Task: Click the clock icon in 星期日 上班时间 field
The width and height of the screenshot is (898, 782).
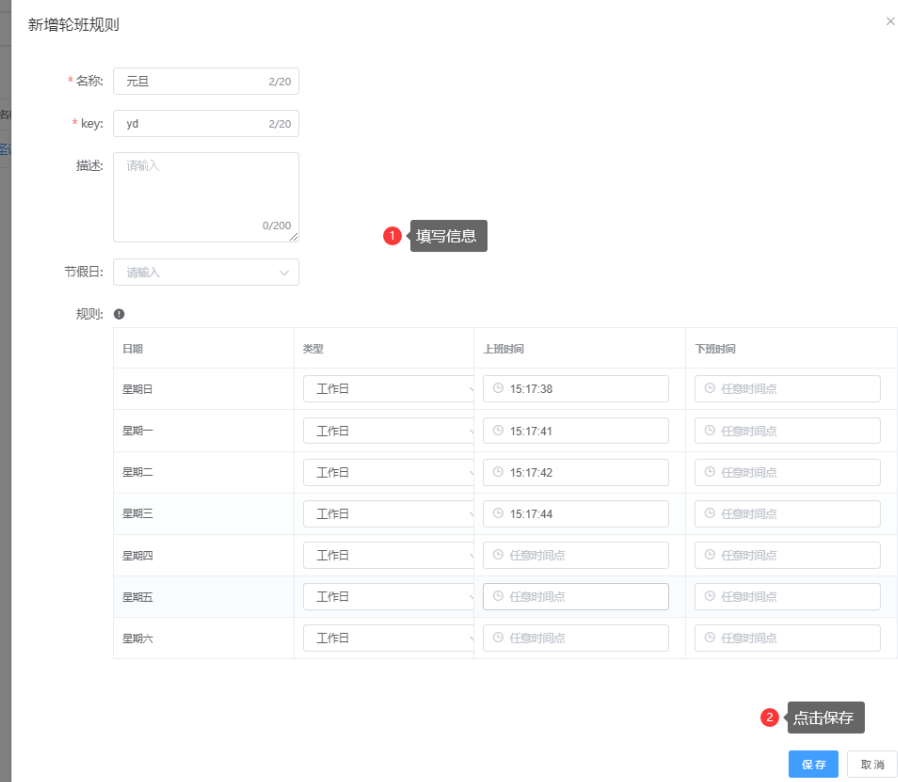Action: pyautogui.click(x=498, y=389)
